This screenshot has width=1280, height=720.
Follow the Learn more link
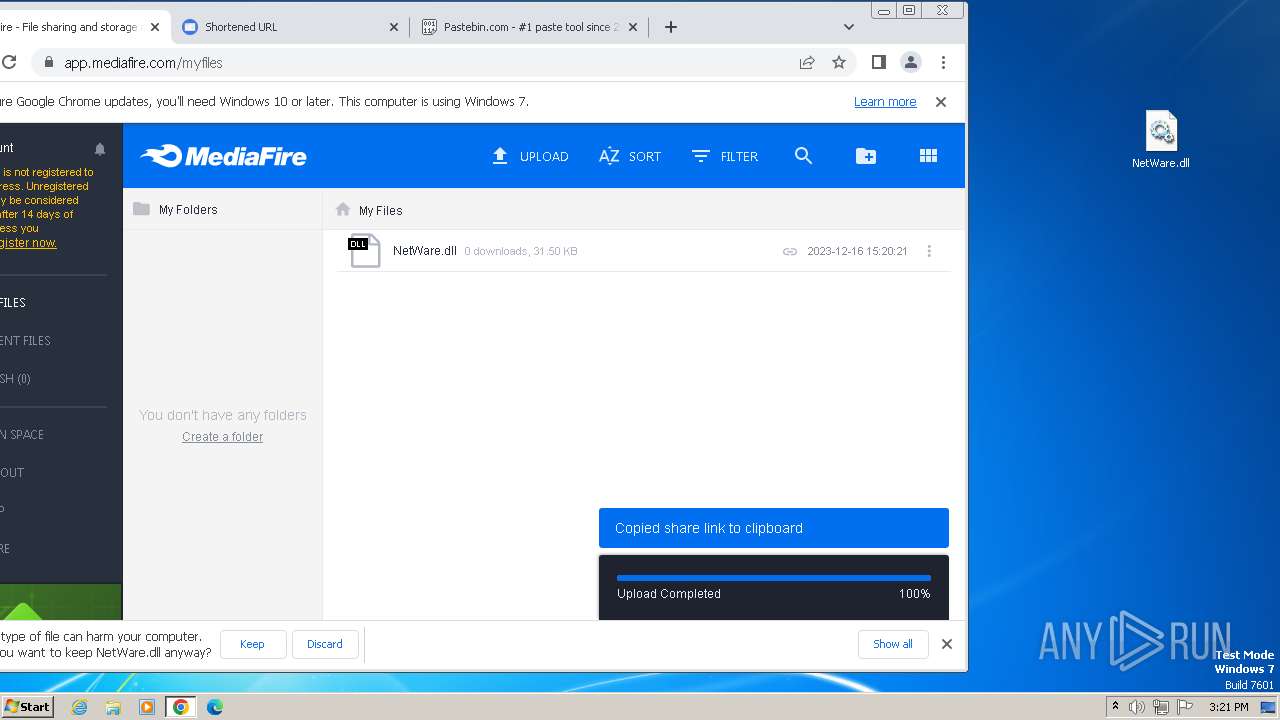[885, 102]
